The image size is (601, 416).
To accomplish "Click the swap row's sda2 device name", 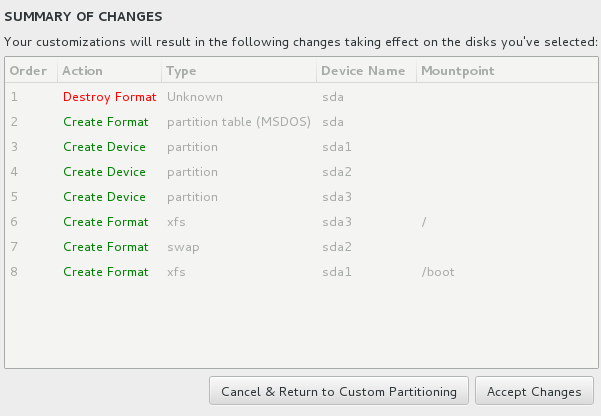I will [337, 247].
